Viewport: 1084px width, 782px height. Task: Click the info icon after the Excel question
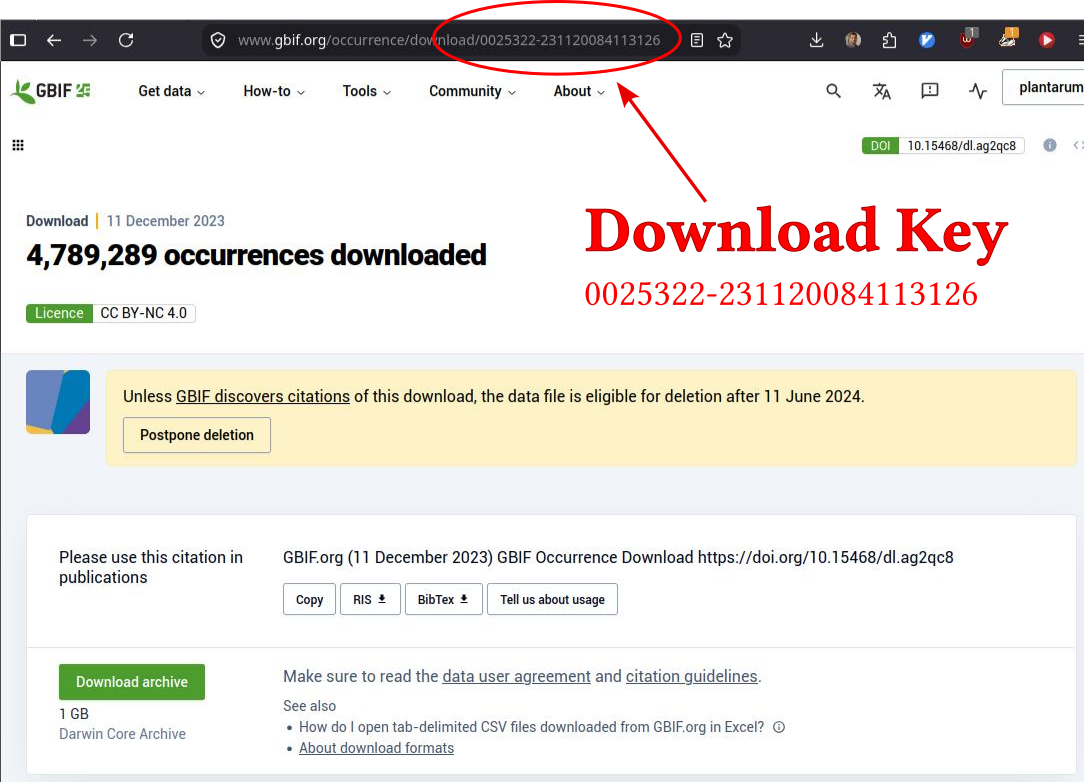click(779, 727)
